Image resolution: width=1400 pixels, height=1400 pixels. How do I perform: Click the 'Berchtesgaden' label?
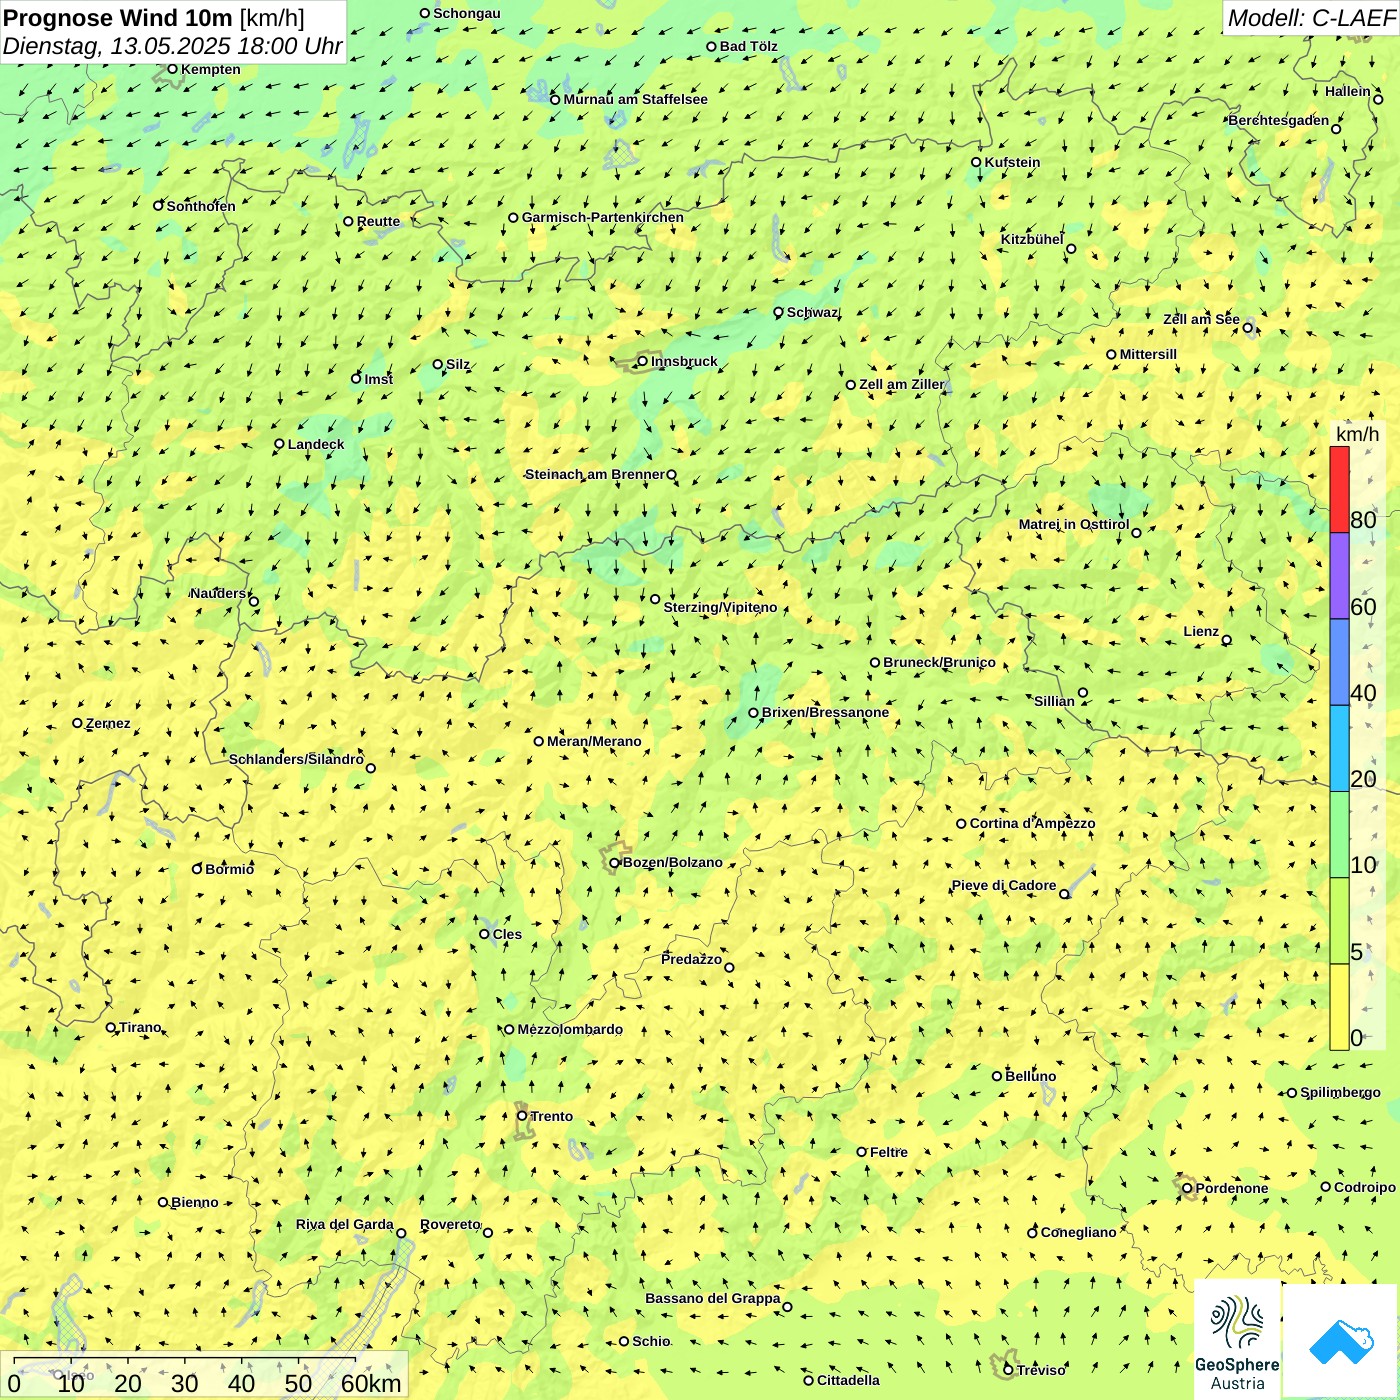click(x=1279, y=120)
